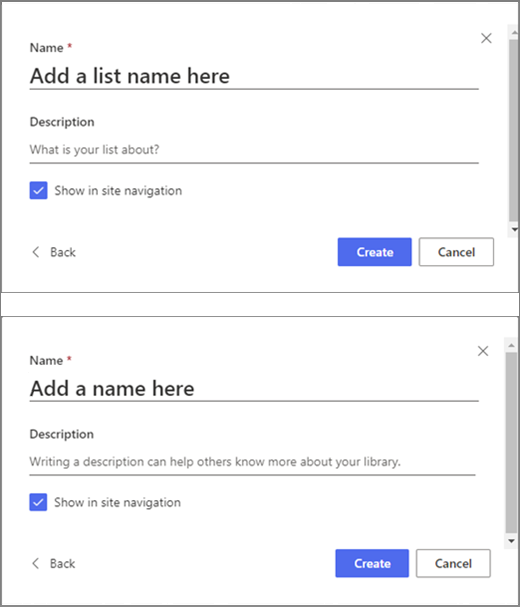This screenshot has width=520, height=607.
Task: Click the 'Add a list name here' name field
Action: 254,76
